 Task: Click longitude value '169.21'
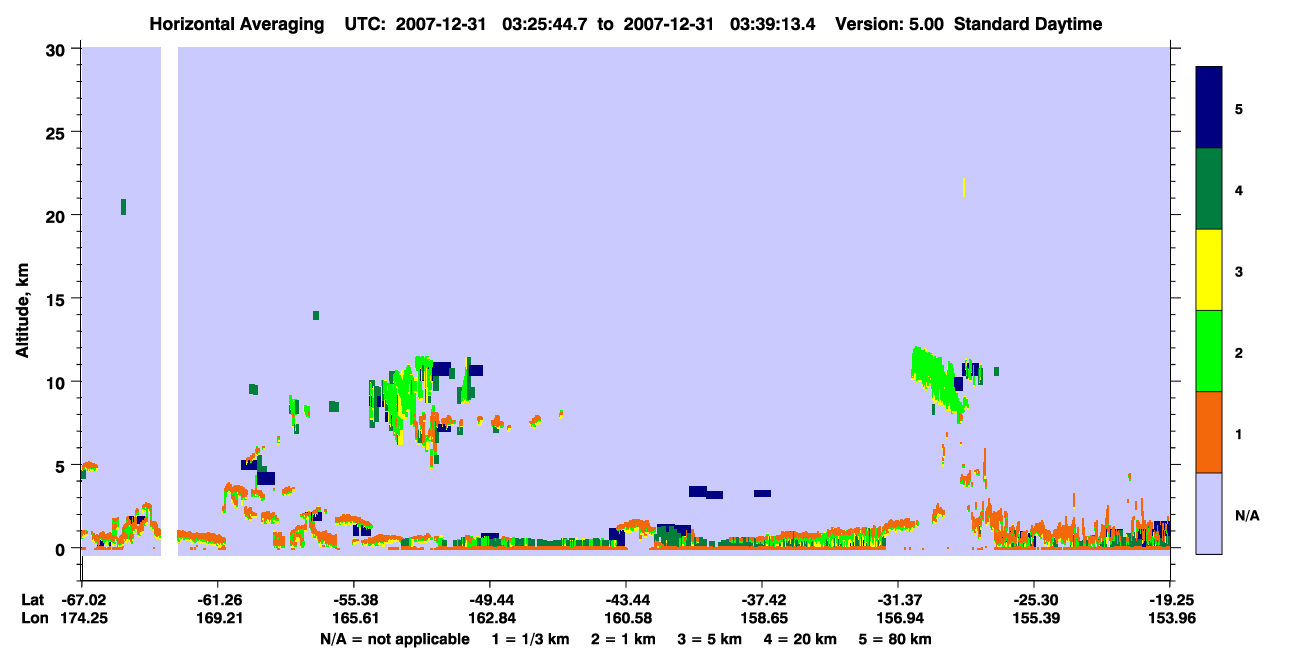218,618
